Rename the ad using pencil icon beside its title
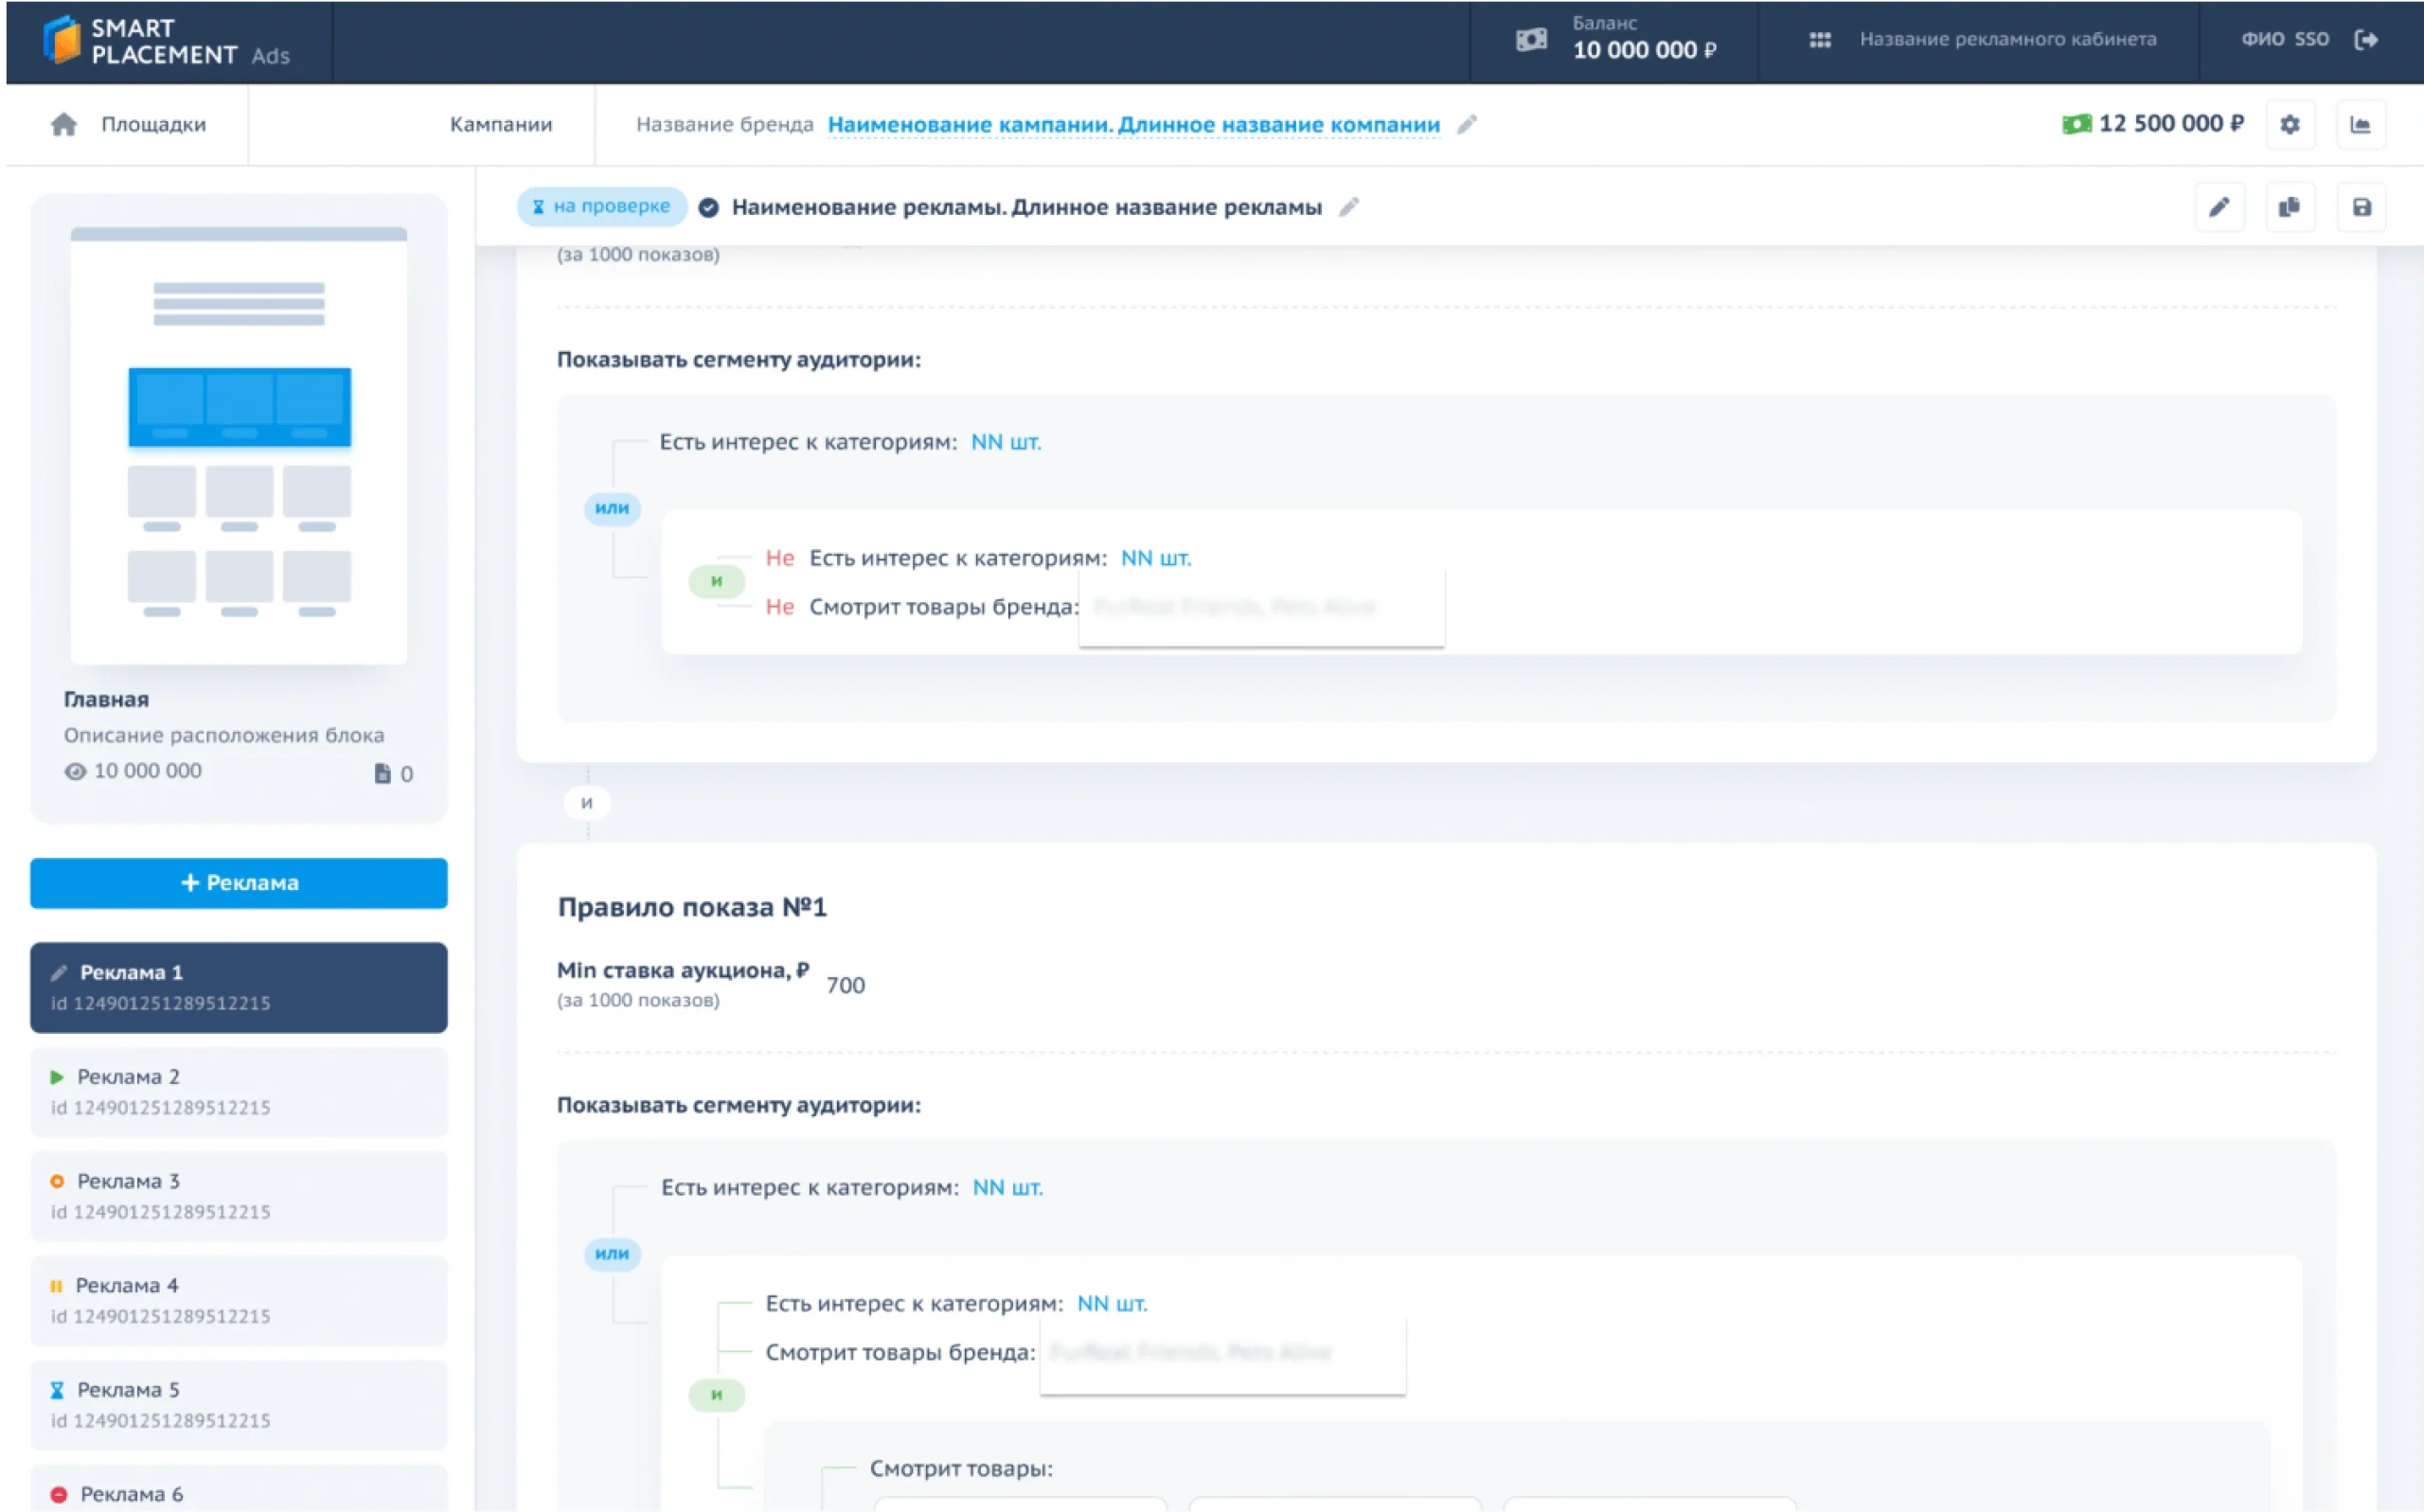 coord(1349,207)
